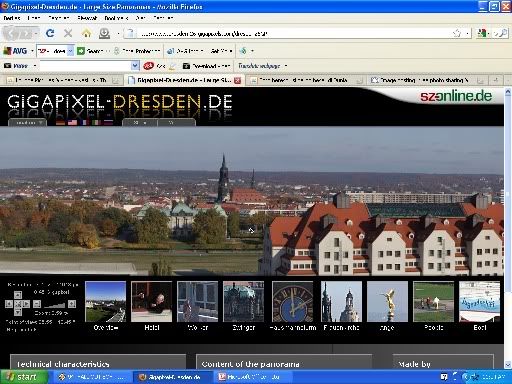The width and height of the screenshot is (512, 384).
Task: Switch to first taskbar window button
Action: click(x=92, y=377)
